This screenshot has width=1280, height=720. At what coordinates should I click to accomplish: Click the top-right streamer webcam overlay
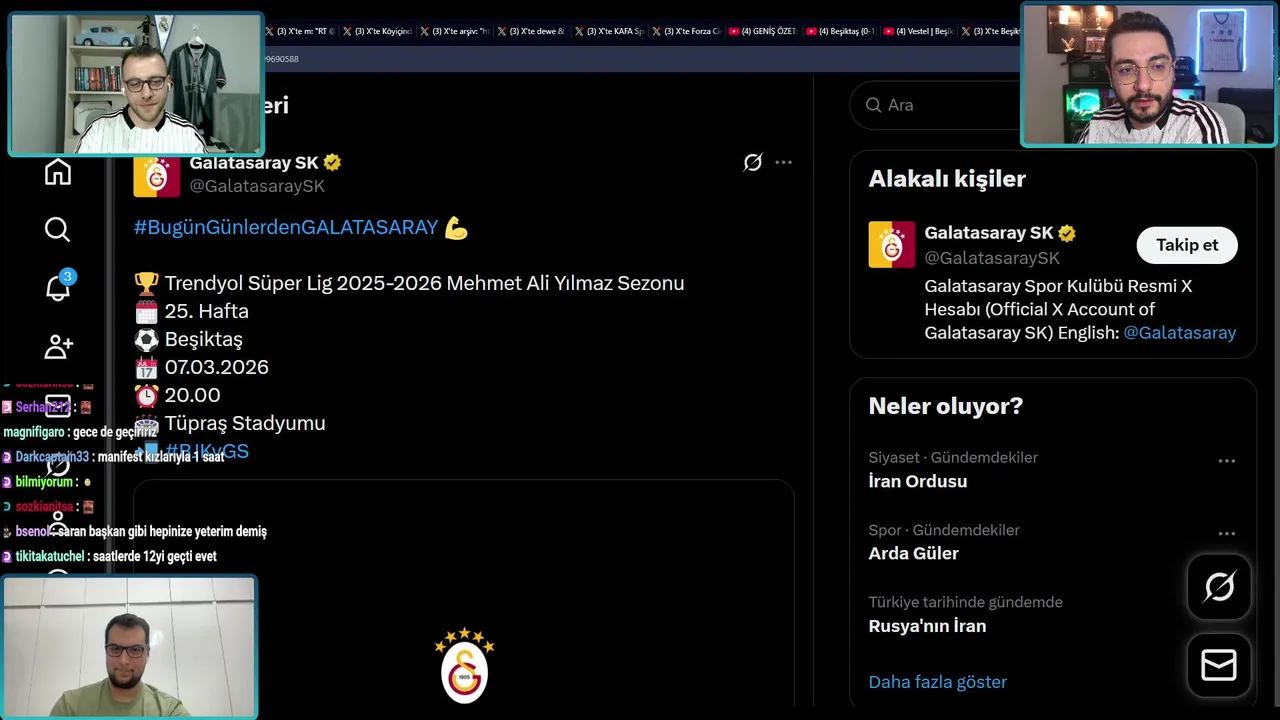1148,75
